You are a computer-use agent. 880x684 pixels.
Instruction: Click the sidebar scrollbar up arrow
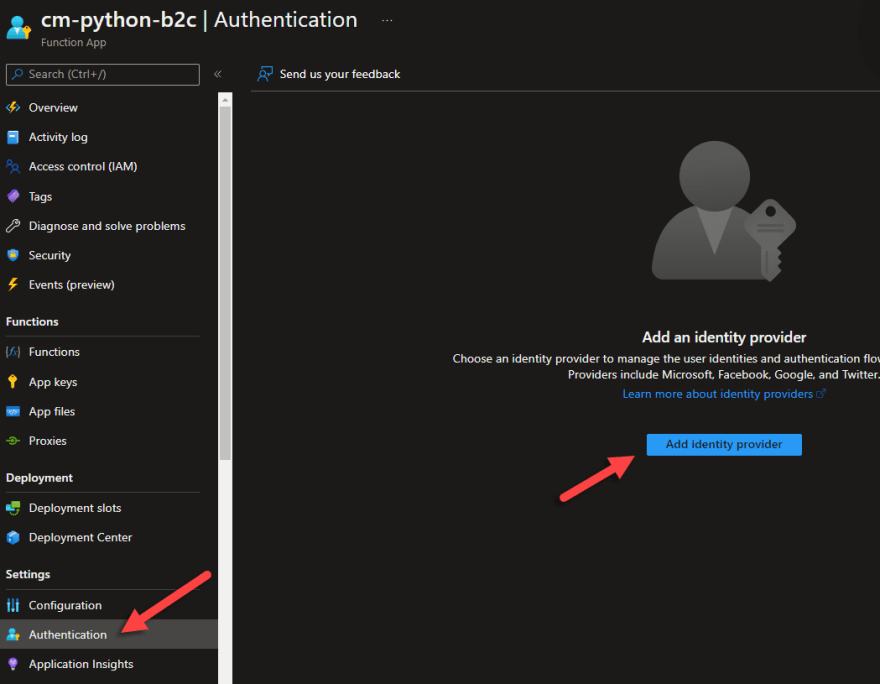(225, 100)
